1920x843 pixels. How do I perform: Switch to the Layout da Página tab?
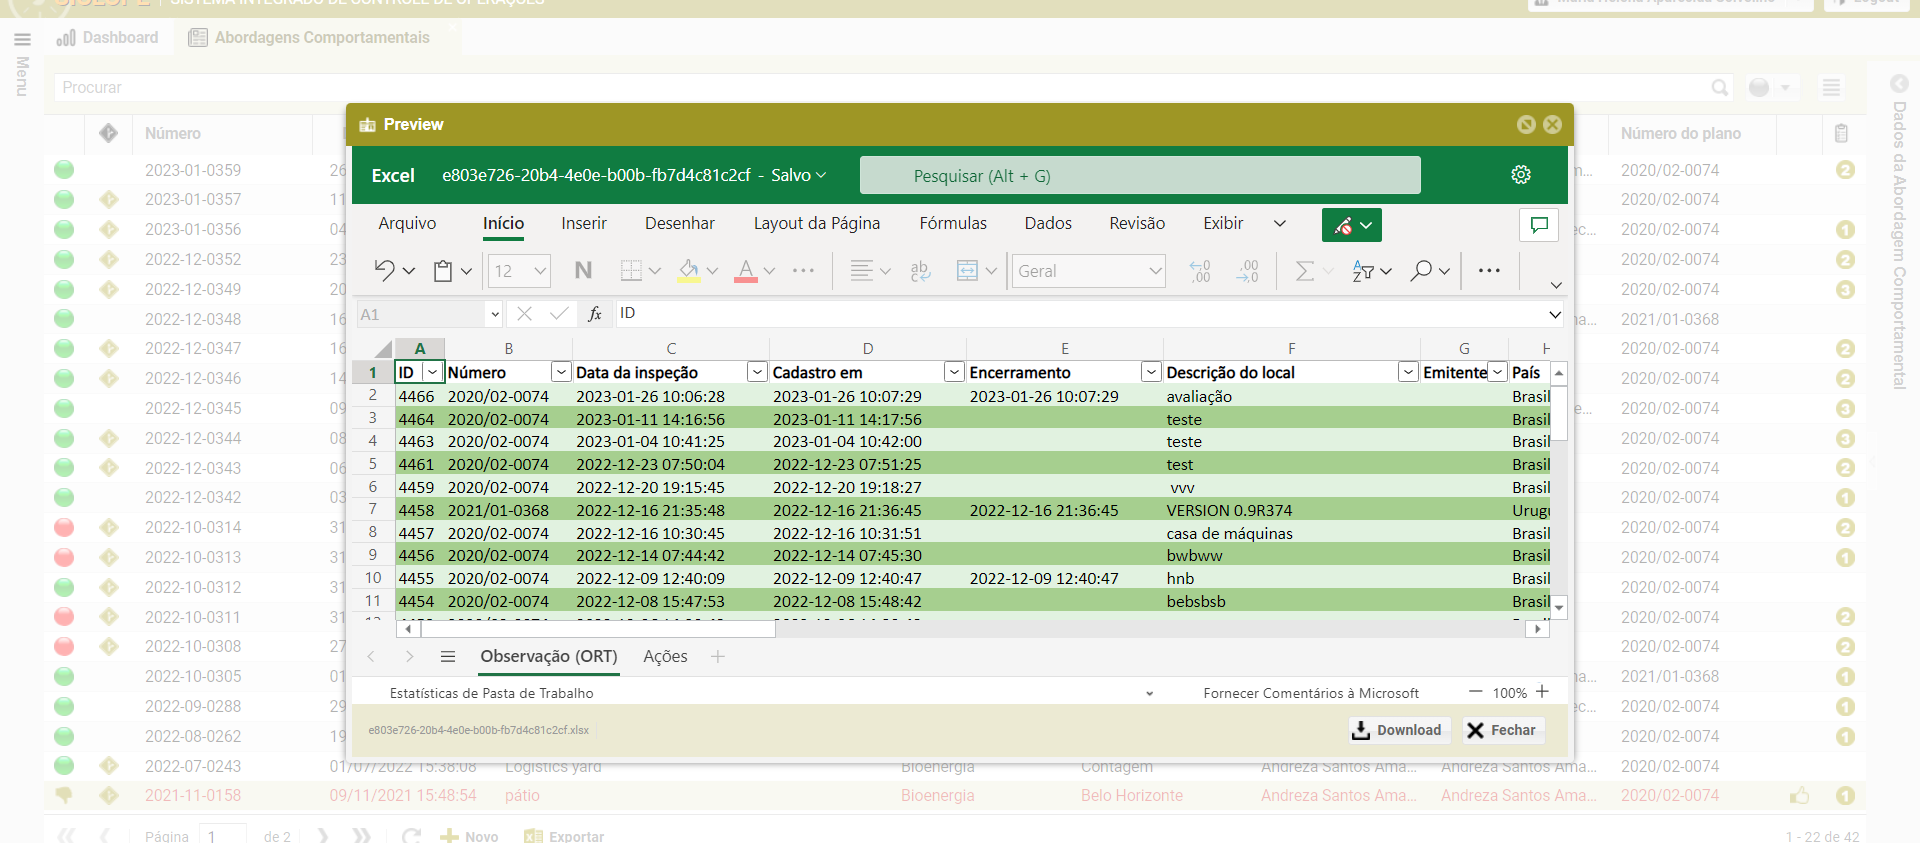point(817,223)
